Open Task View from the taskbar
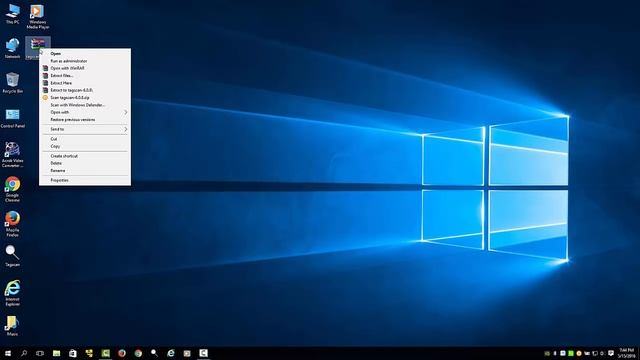This screenshot has height=360, width=640. coord(40,353)
